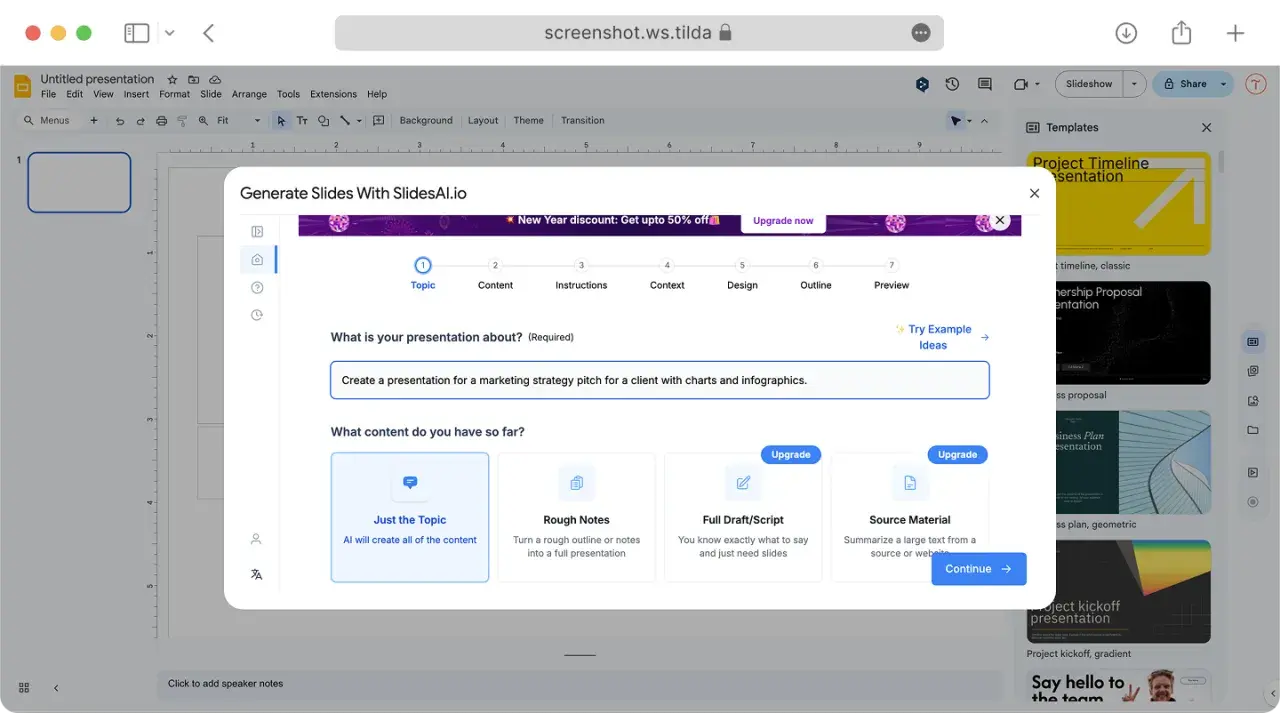Open the Insert menu in Google Slides
The width and height of the screenshot is (1280, 713).
[x=137, y=94]
